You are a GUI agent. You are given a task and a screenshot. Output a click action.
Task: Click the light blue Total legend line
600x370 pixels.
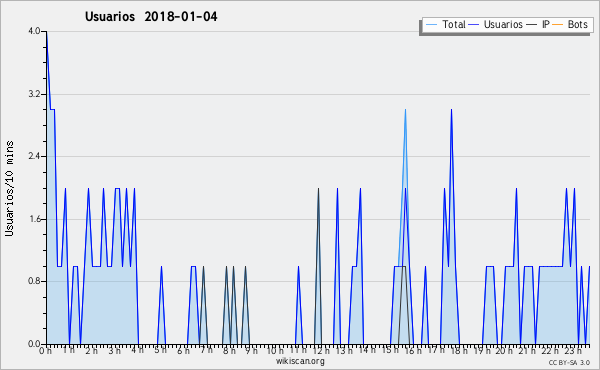tap(431, 25)
